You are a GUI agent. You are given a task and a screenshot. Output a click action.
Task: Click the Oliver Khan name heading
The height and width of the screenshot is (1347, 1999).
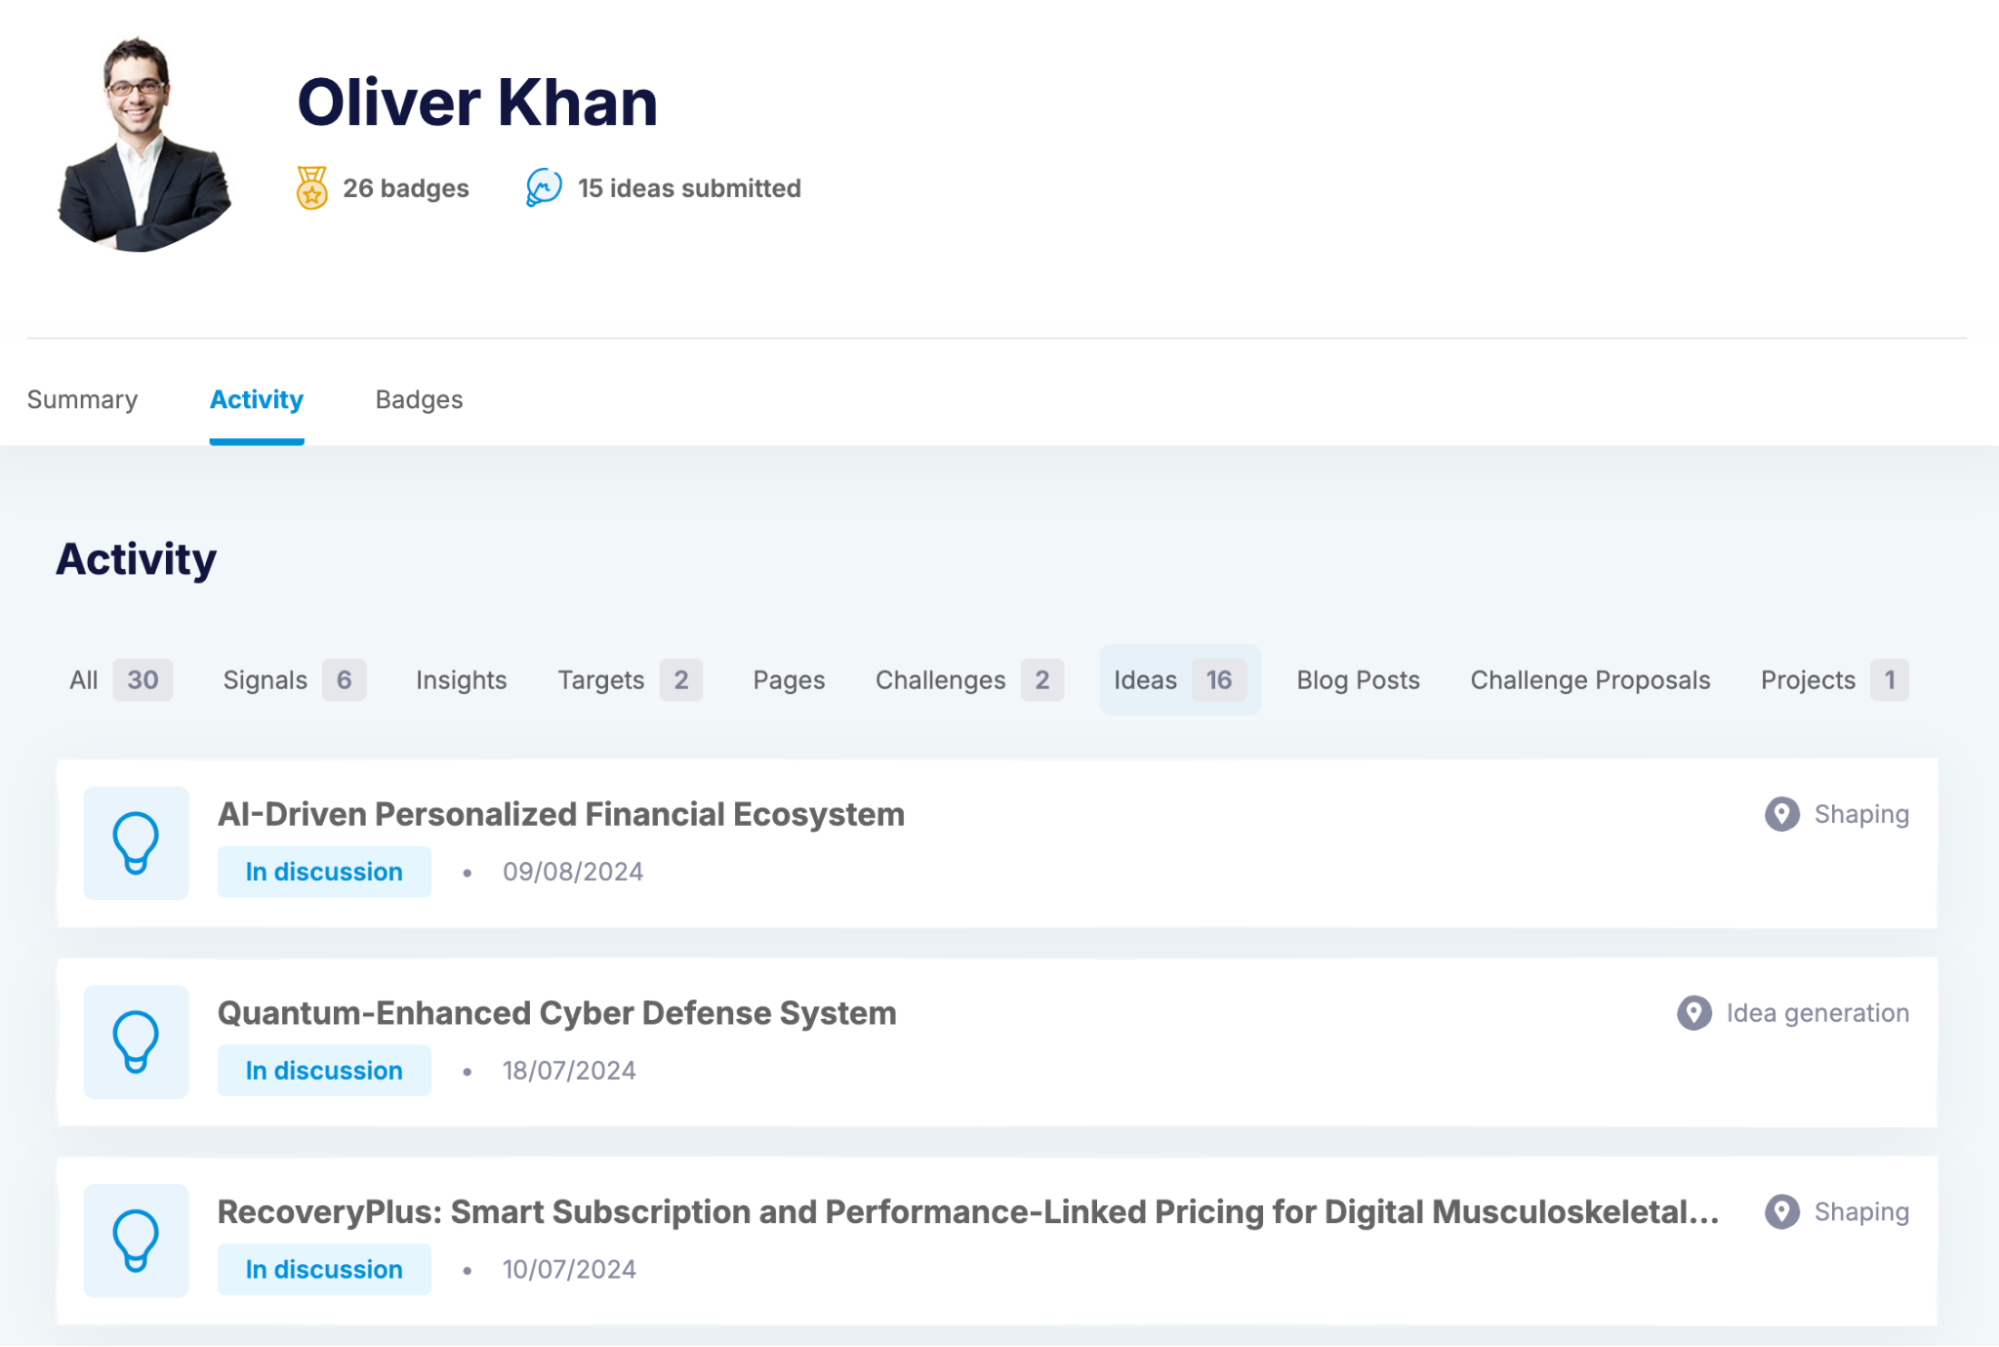pyautogui.click(x=477, y=102)
